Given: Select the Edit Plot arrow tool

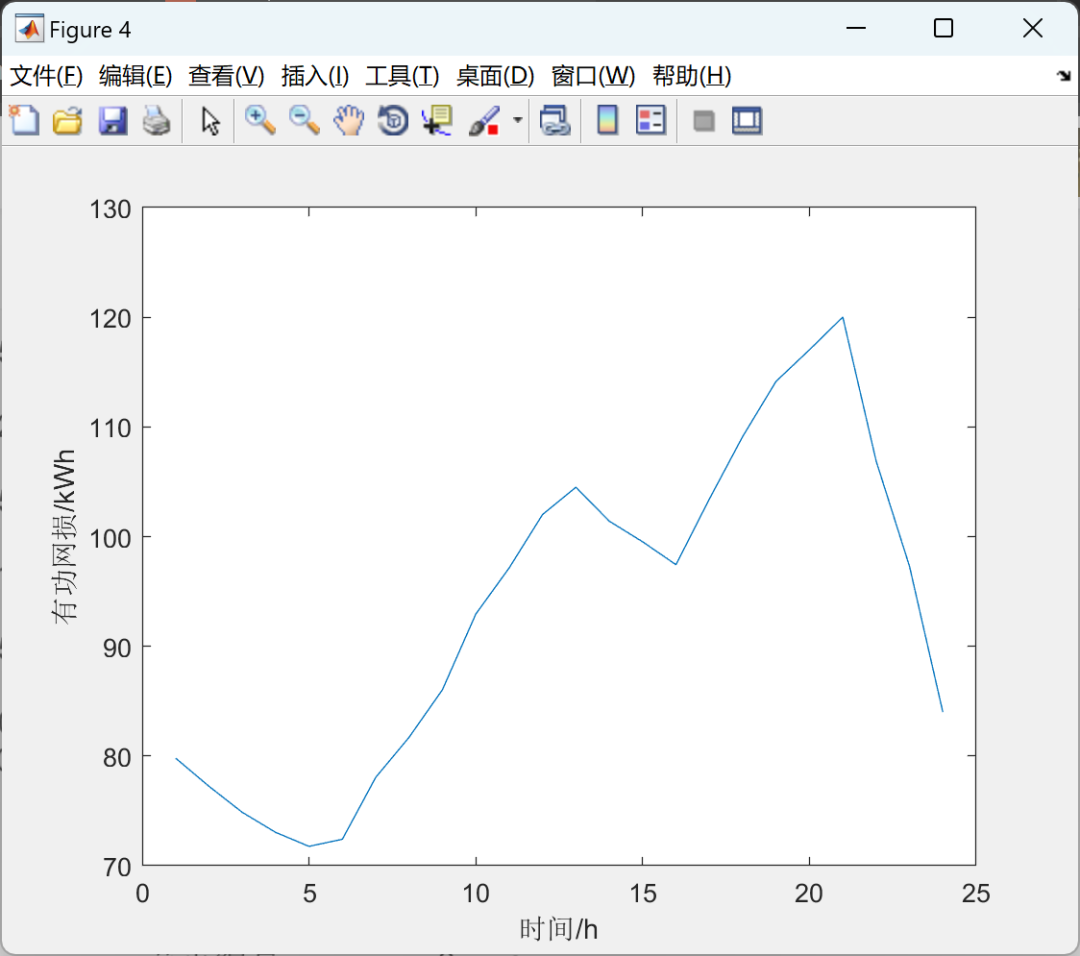Looking at the screenshot, I should 210,121.
